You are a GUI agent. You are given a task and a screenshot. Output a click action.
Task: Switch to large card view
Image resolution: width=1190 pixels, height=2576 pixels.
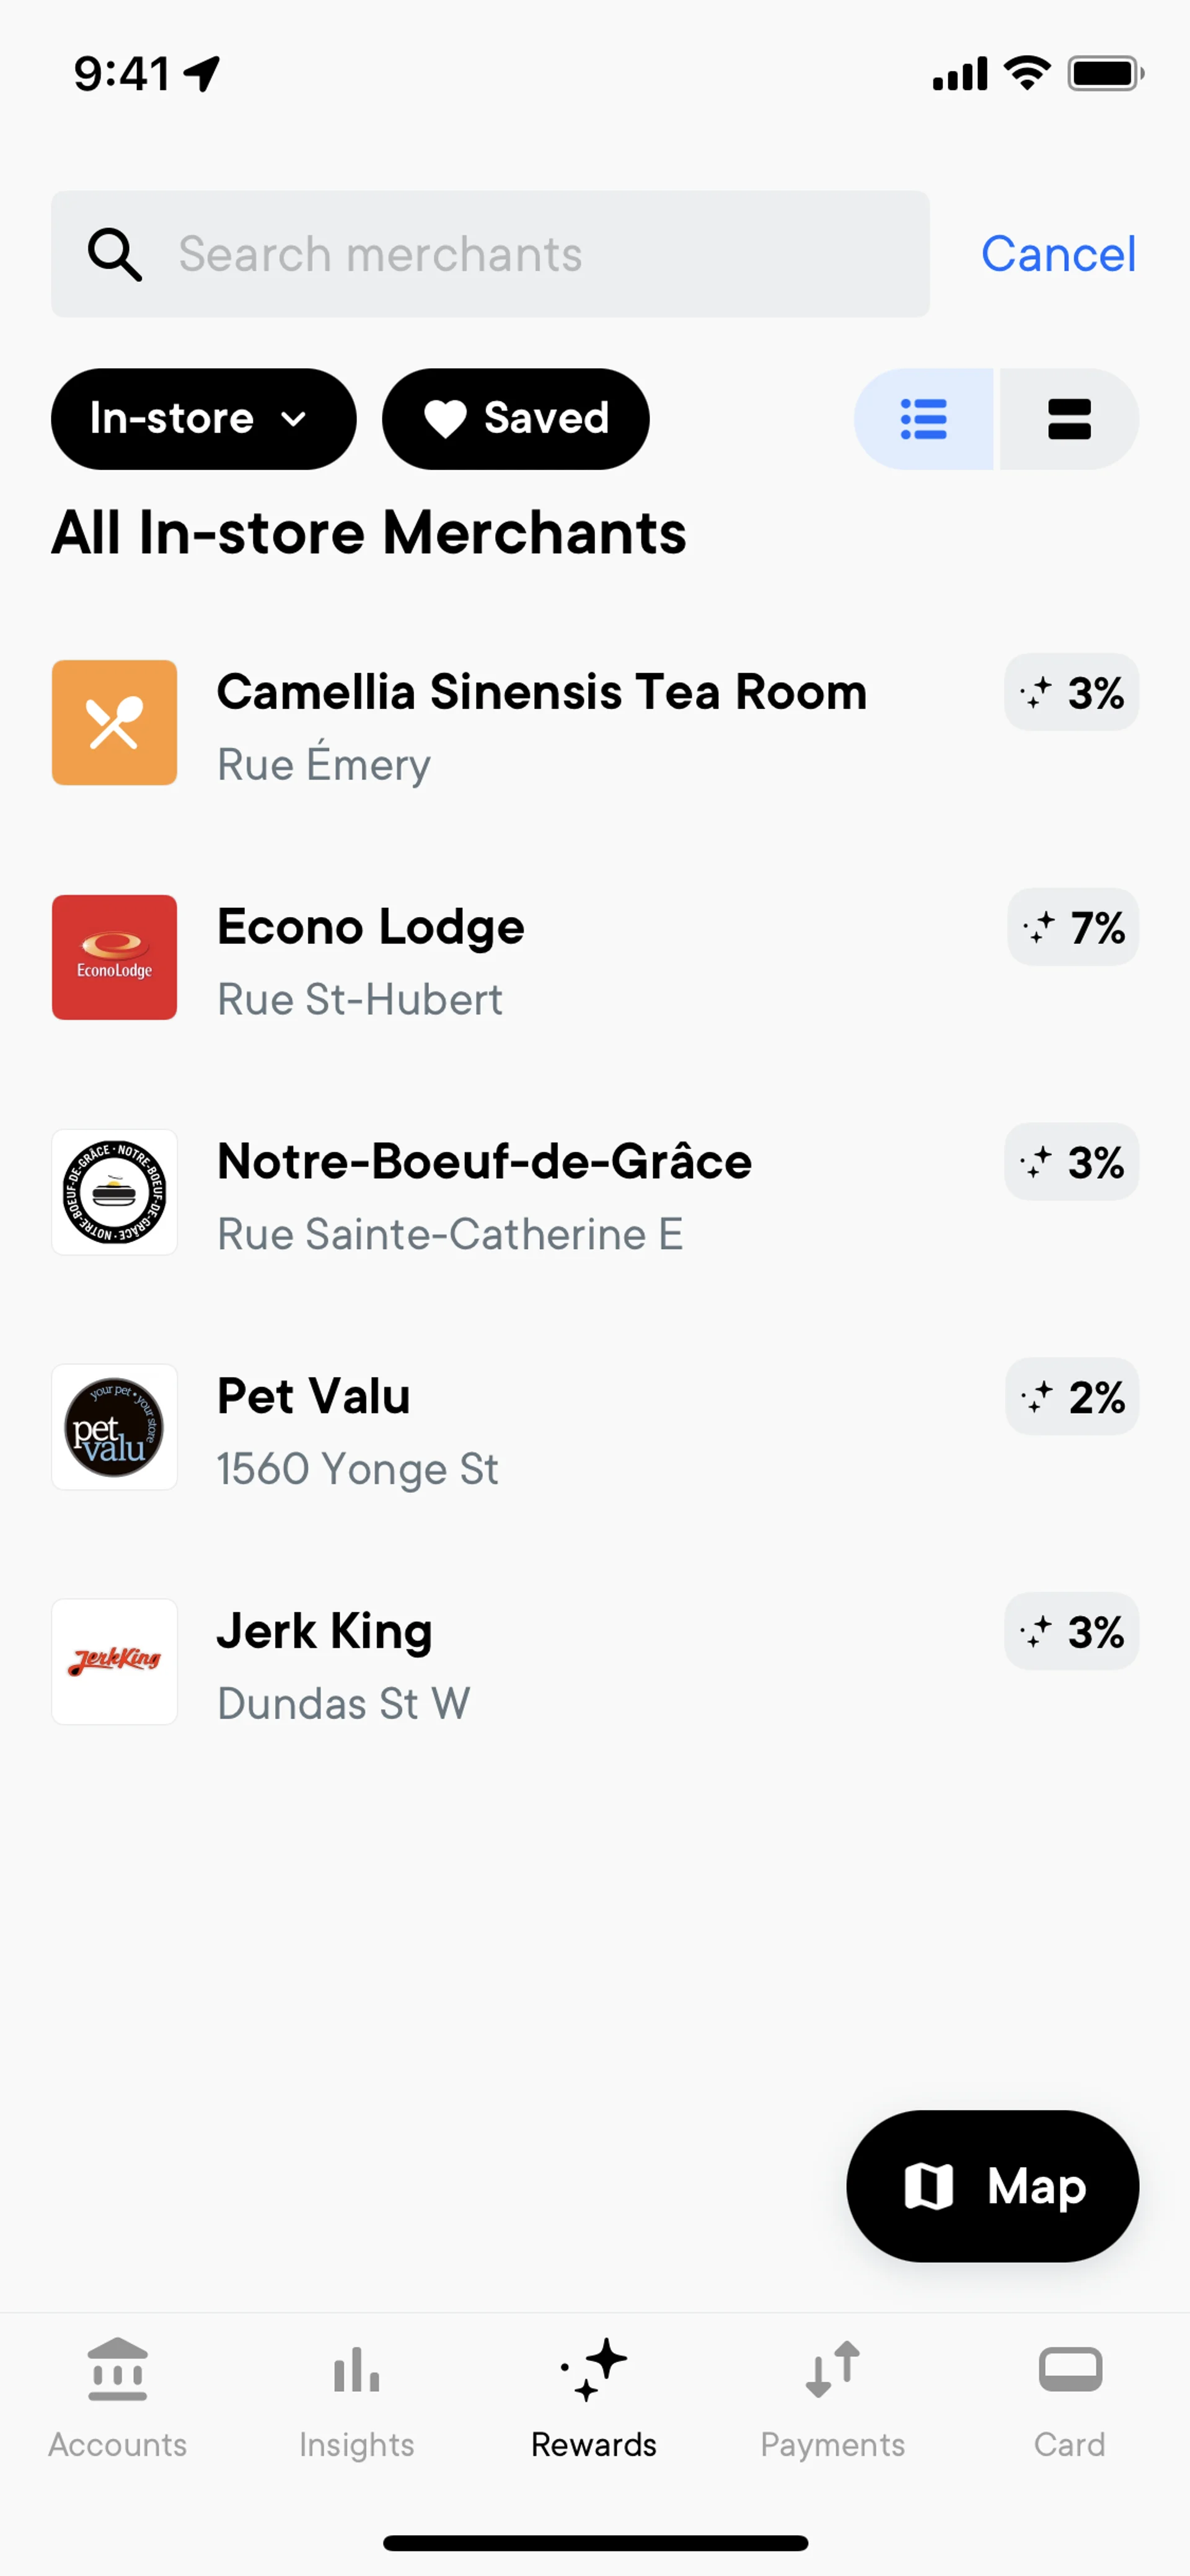1069,419
